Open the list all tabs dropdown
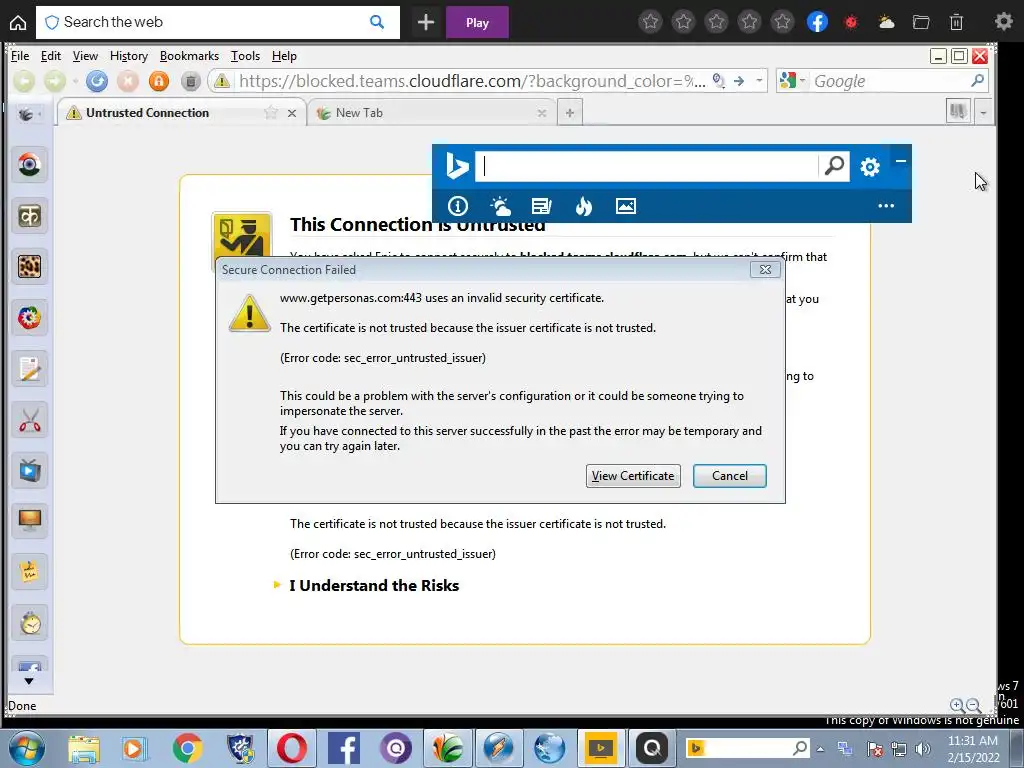 pos(983,112)
